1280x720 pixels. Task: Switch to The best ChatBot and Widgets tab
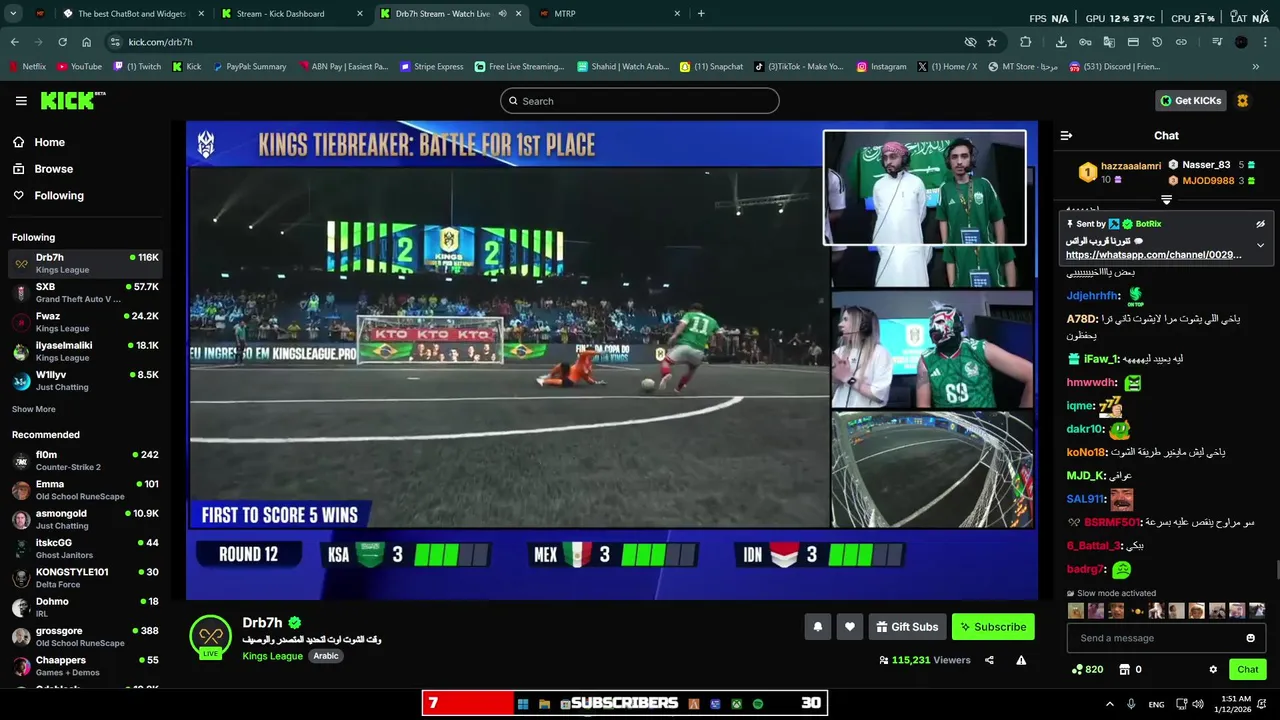point(132,14)
